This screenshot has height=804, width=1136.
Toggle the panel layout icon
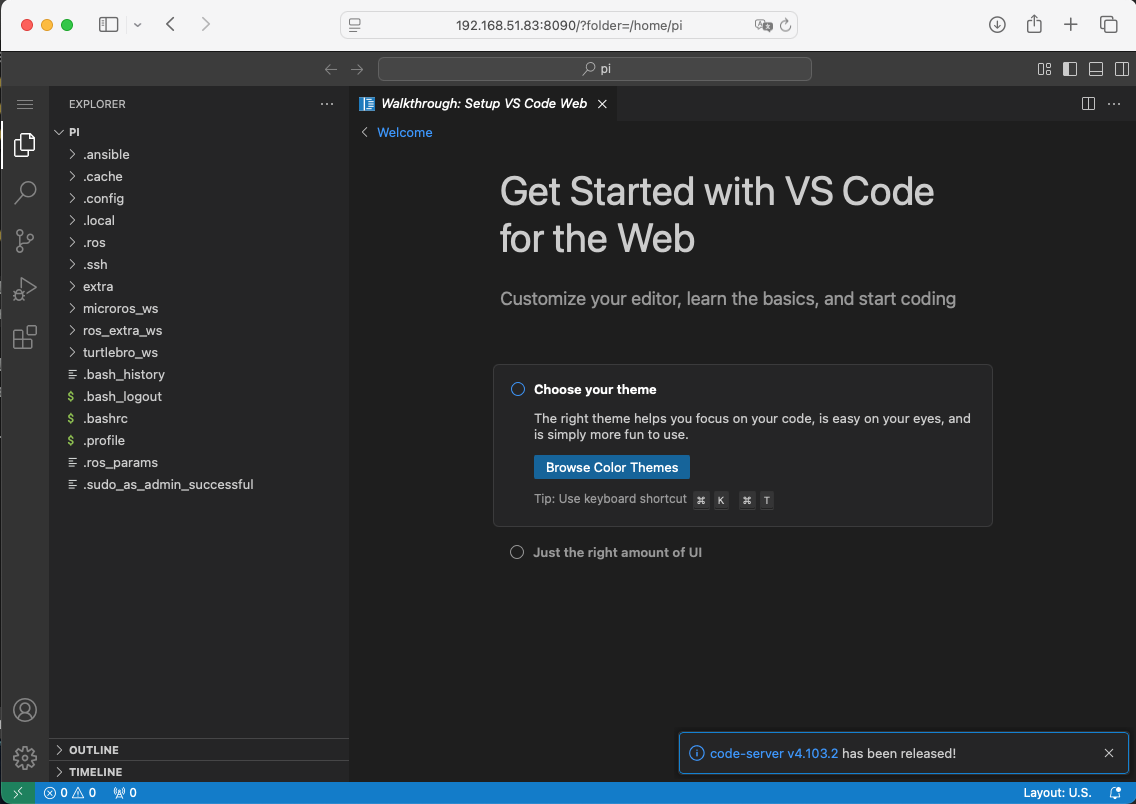click(x=1095, y=69)
